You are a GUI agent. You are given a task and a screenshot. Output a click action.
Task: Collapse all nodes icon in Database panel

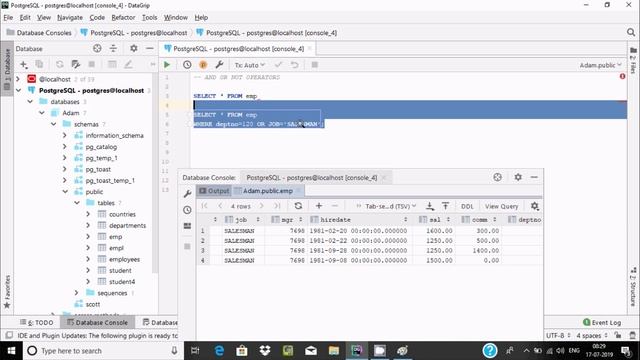[x=113, y=48]
